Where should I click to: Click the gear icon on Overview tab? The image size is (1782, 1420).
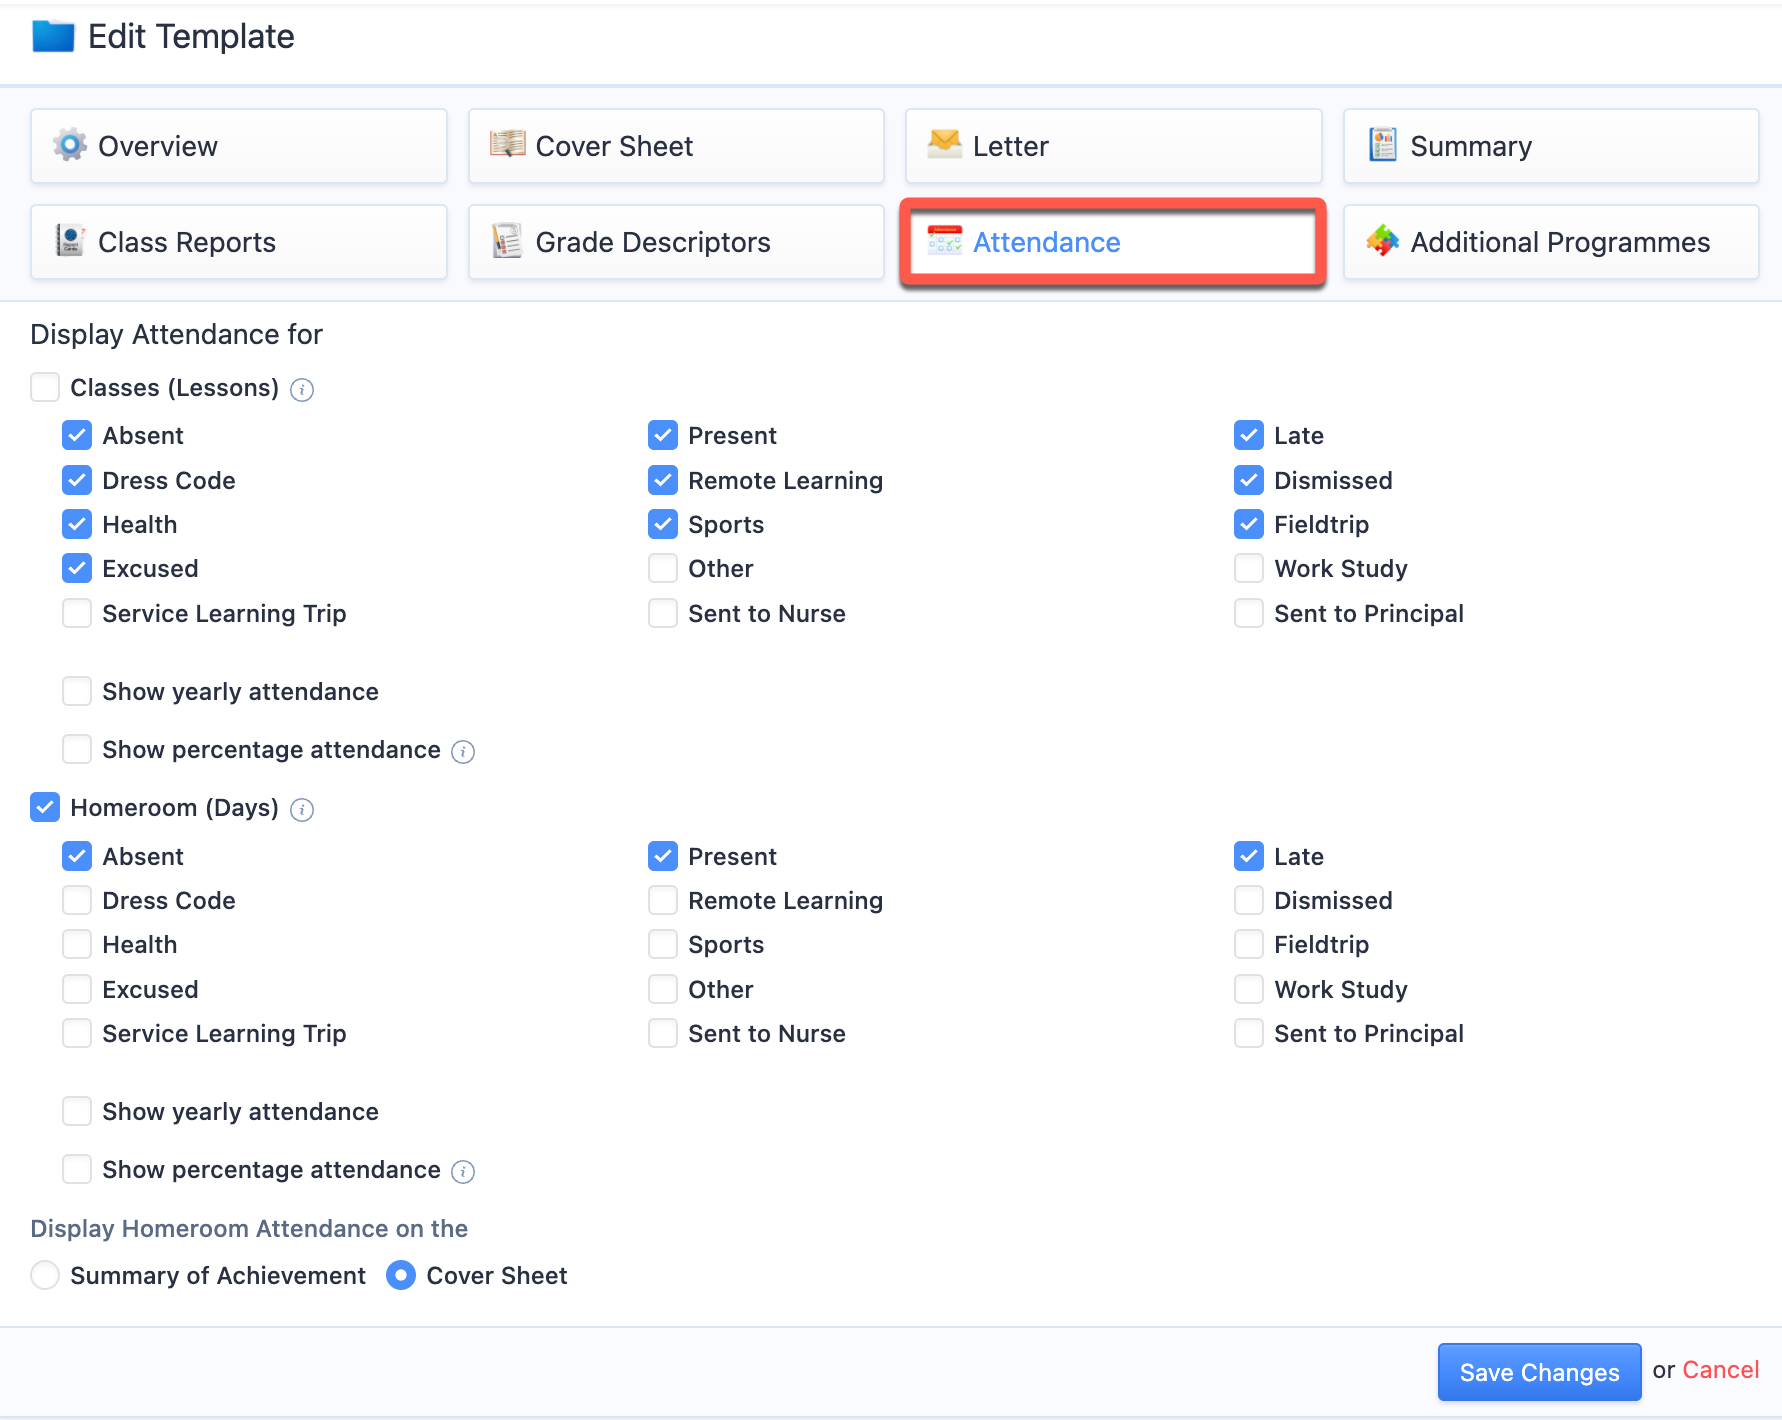pos(70,145)
